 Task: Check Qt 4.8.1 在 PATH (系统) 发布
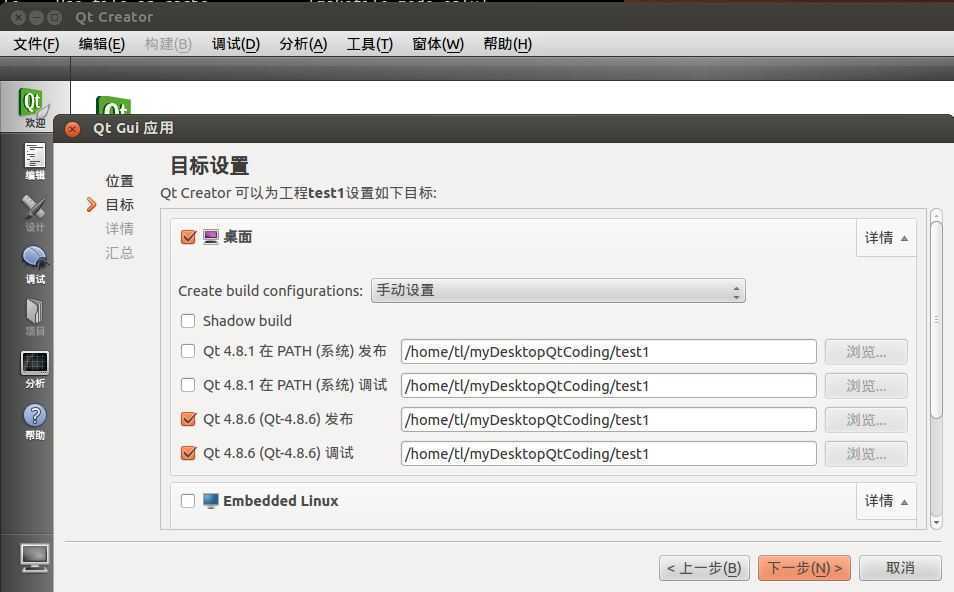coord(188,351)
